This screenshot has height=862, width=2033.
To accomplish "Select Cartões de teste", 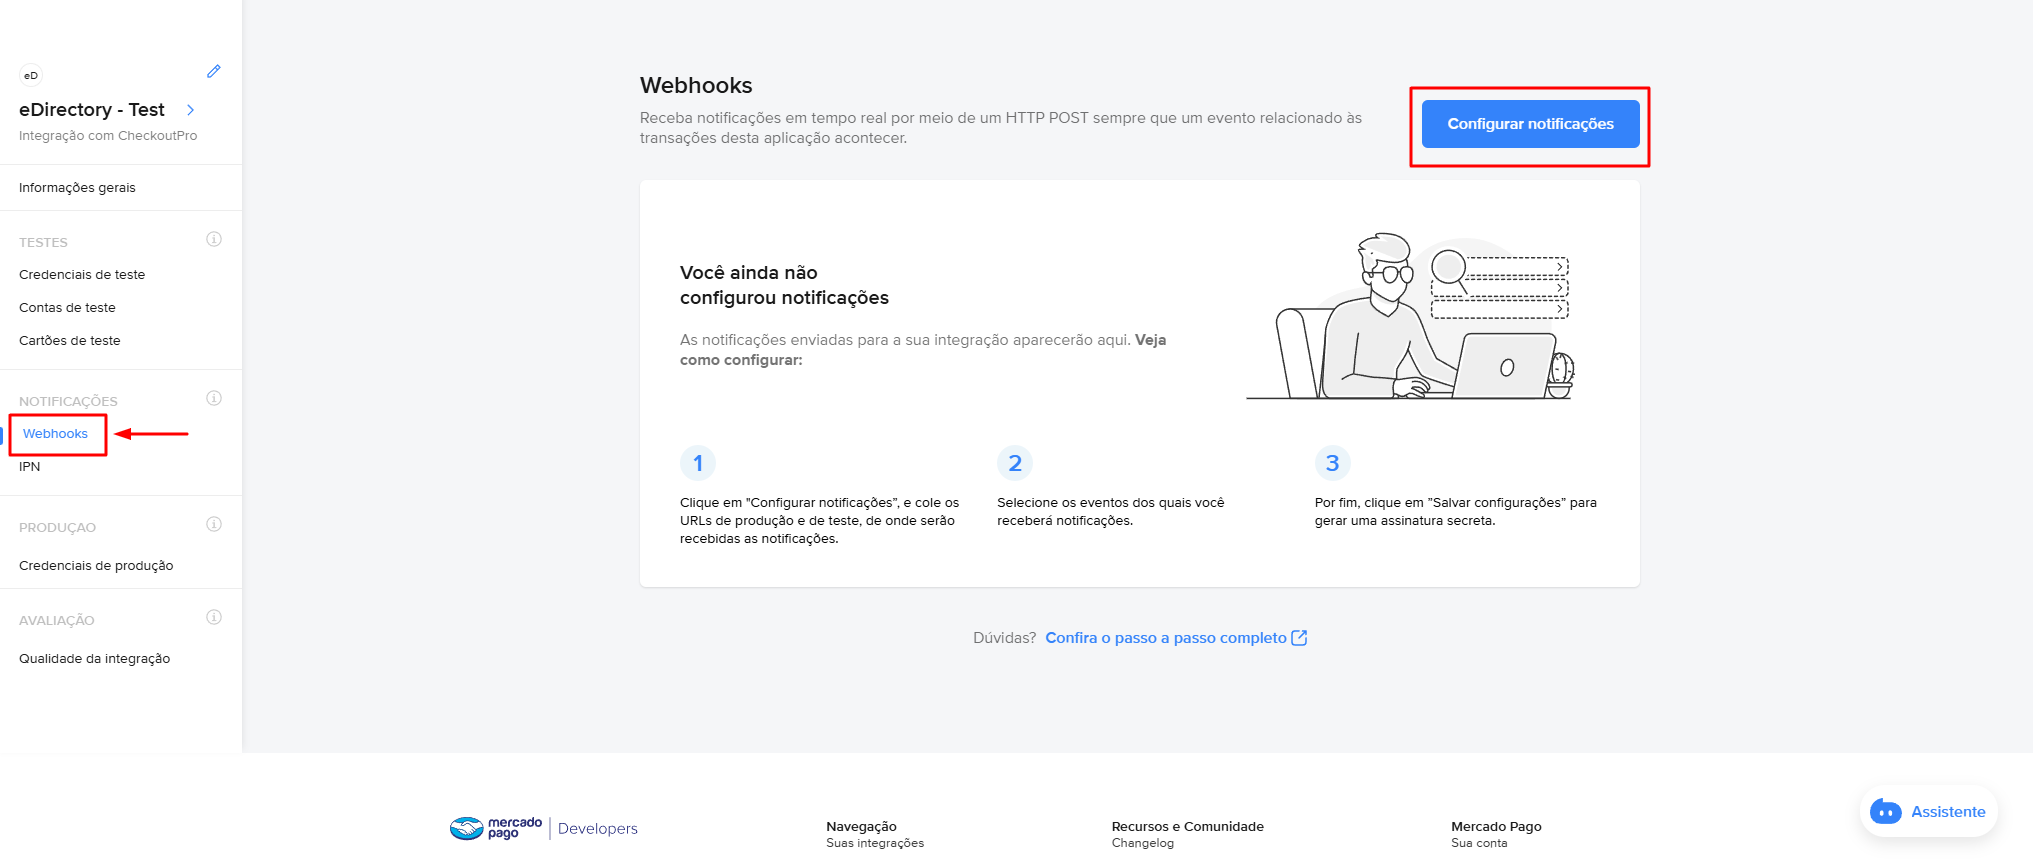I will 70,341.
